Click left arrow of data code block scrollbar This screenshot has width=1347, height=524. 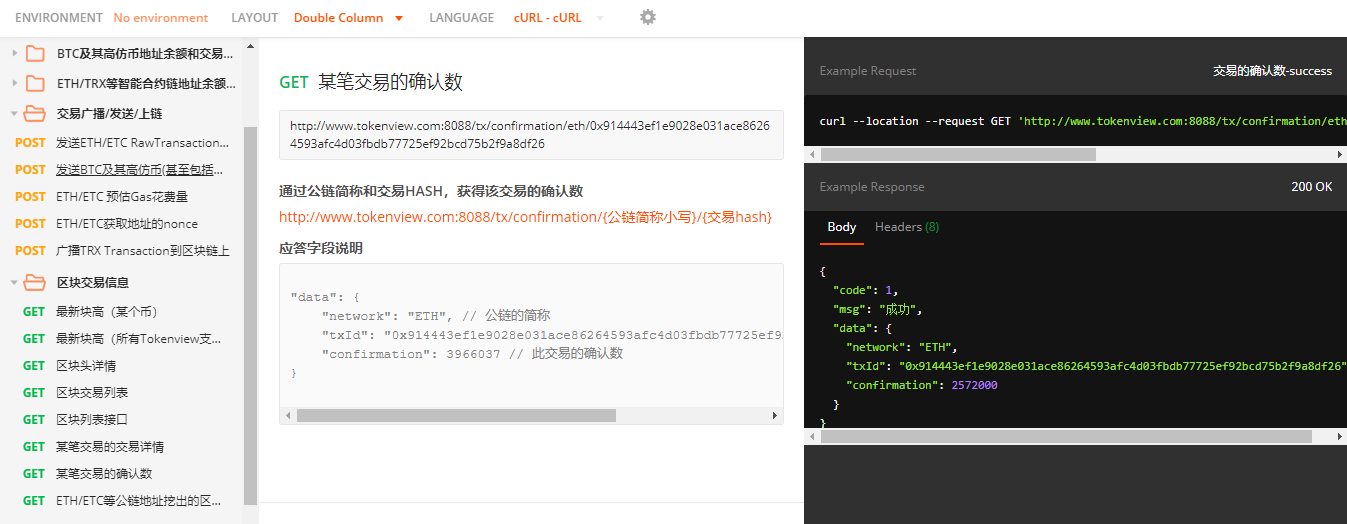point(288,415)
